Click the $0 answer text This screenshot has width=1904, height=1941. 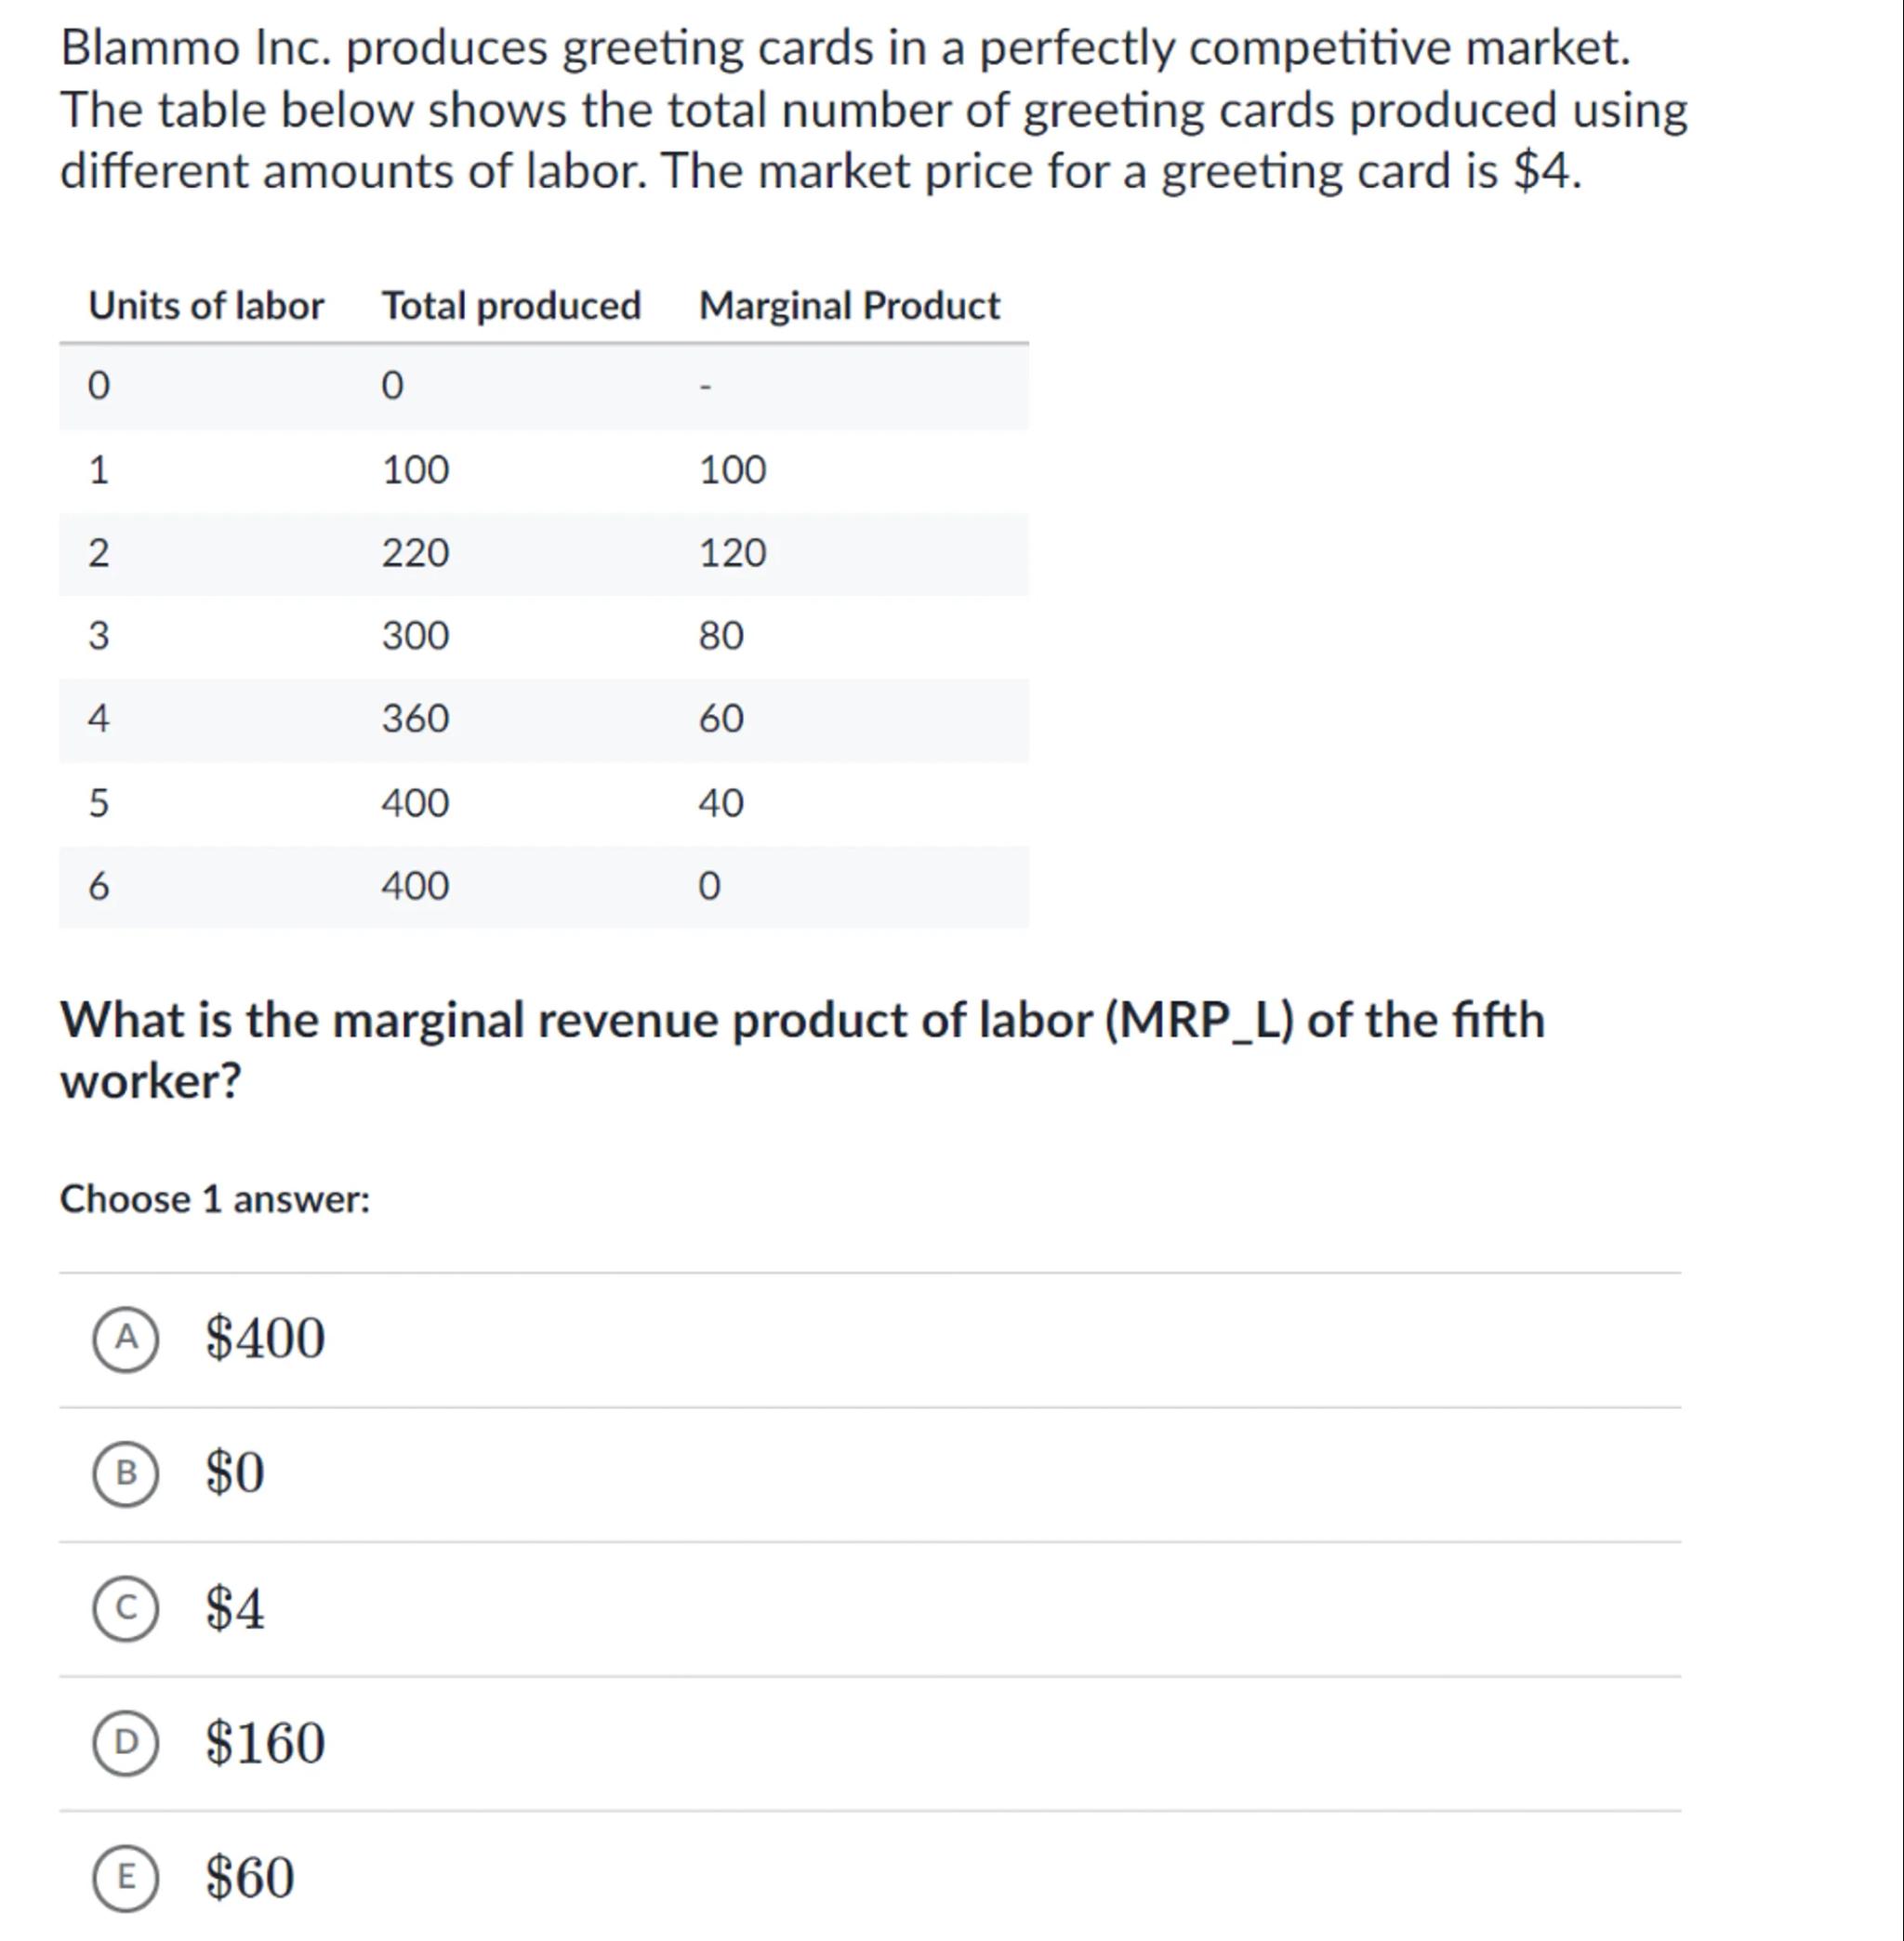click(235, 1473)
